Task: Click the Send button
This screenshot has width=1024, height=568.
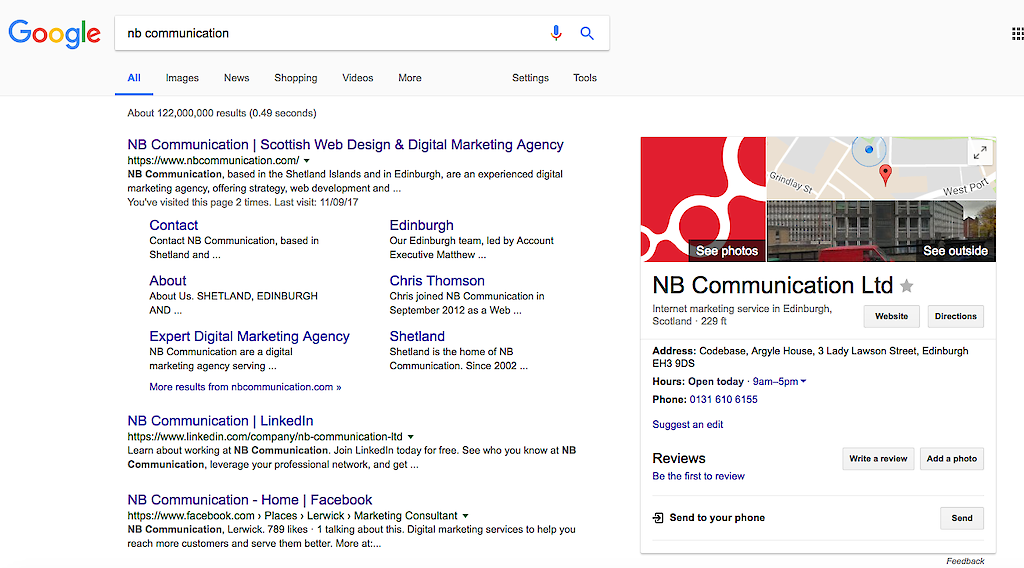Action: click(x=962, y=518)
